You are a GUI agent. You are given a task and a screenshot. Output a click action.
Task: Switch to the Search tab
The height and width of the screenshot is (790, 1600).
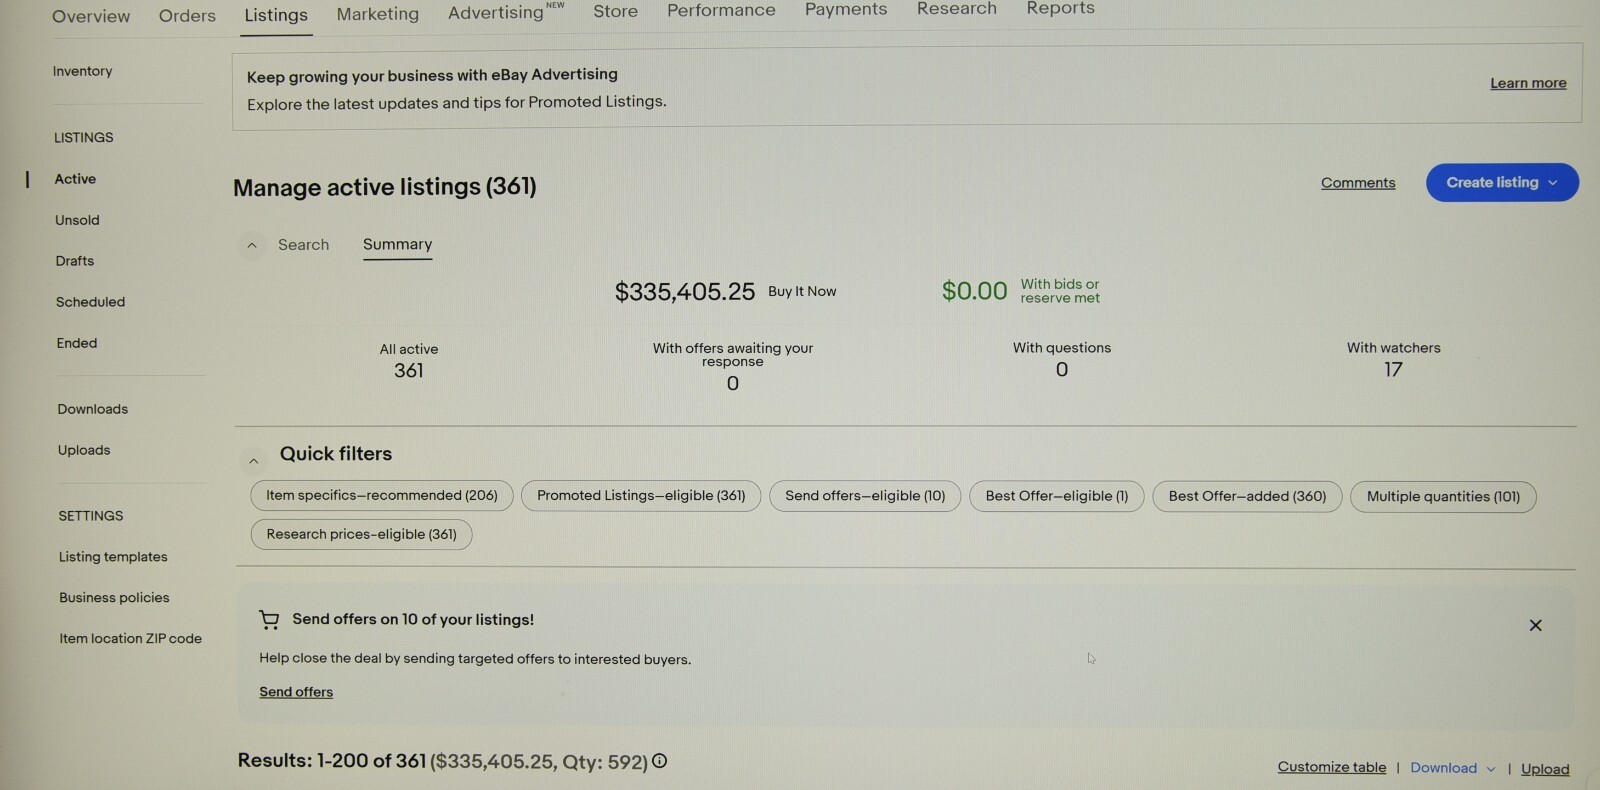coord(303,245)
